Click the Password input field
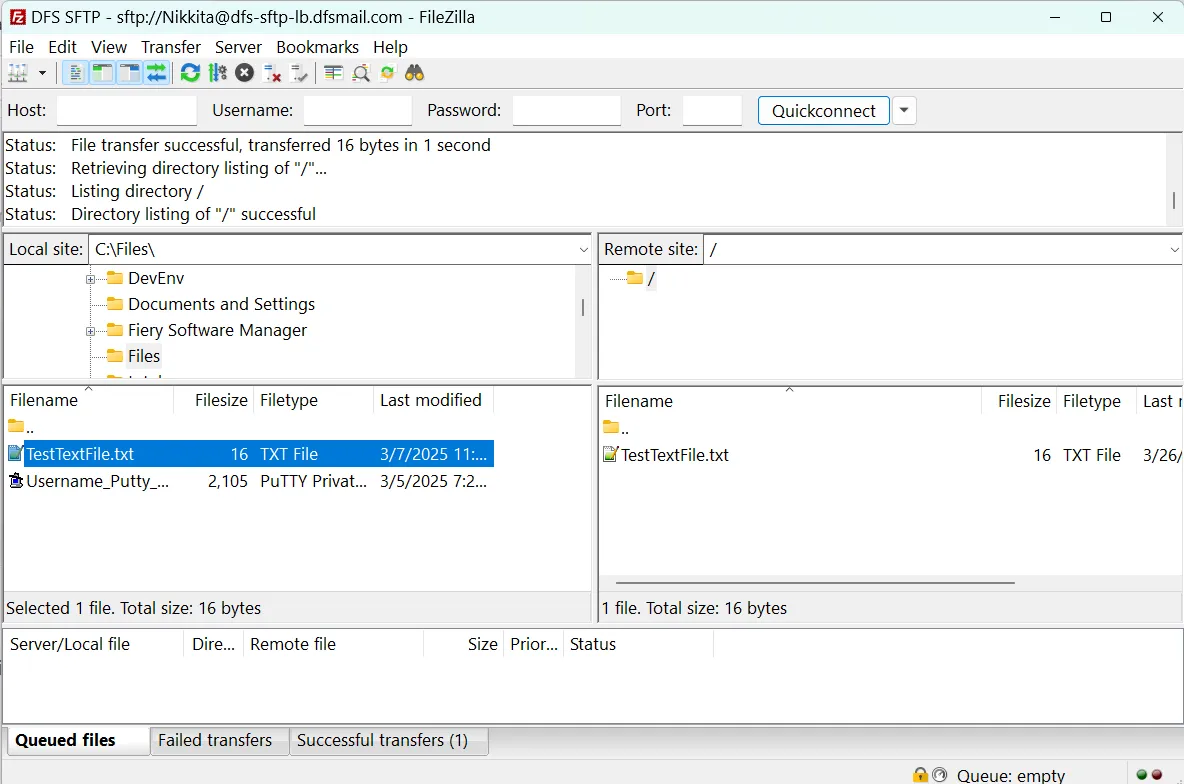Viewport: 1184px width, 784px height. click(566, 110)
